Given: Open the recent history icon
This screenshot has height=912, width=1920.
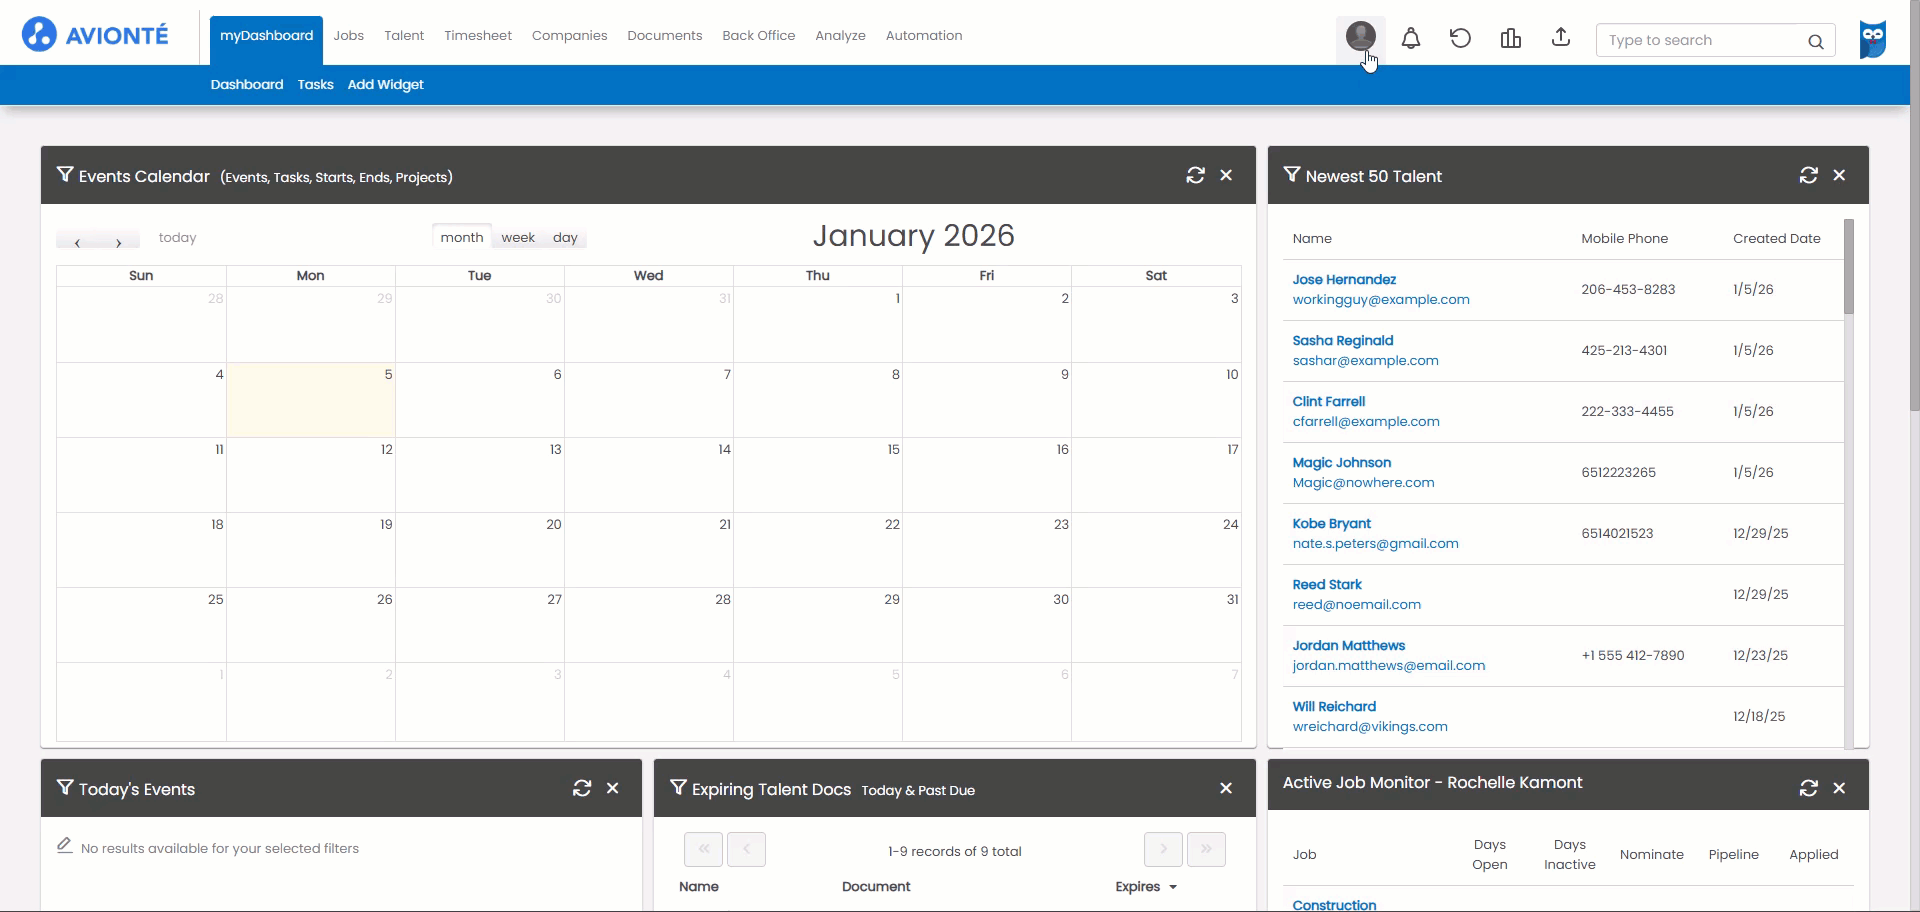Looking at the screenshot, I should click(1460, 39).
